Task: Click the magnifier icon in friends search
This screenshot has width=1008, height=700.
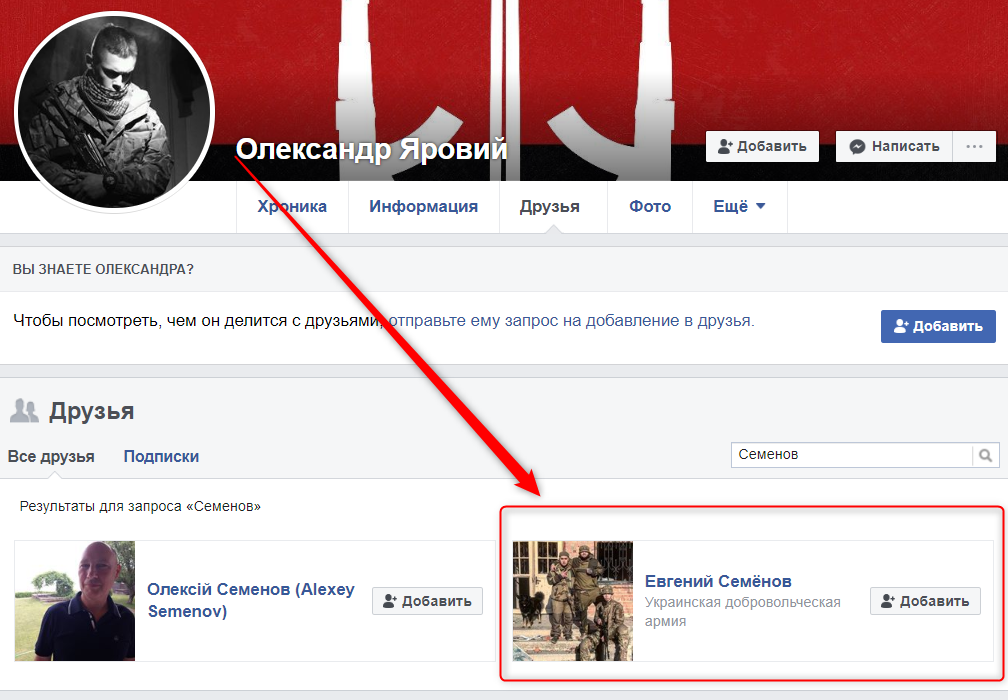Action: pyautogui.click(x=986, y=455)
